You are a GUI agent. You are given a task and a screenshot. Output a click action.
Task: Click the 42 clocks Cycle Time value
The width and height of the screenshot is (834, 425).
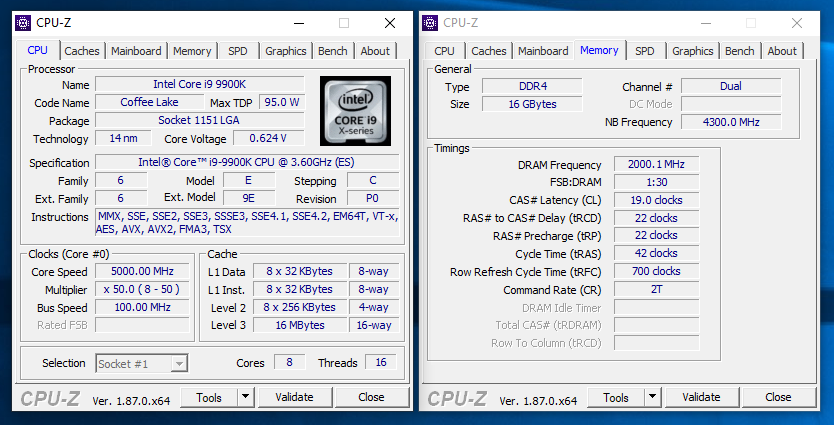(656, 253)
